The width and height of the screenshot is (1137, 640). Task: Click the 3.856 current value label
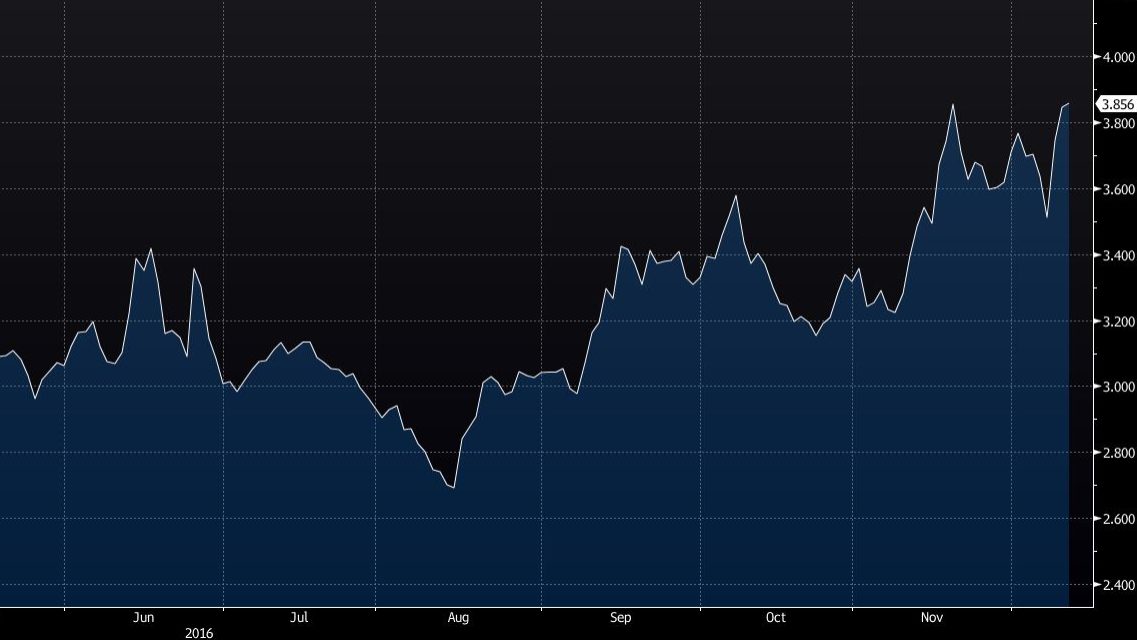point(1116,104)
